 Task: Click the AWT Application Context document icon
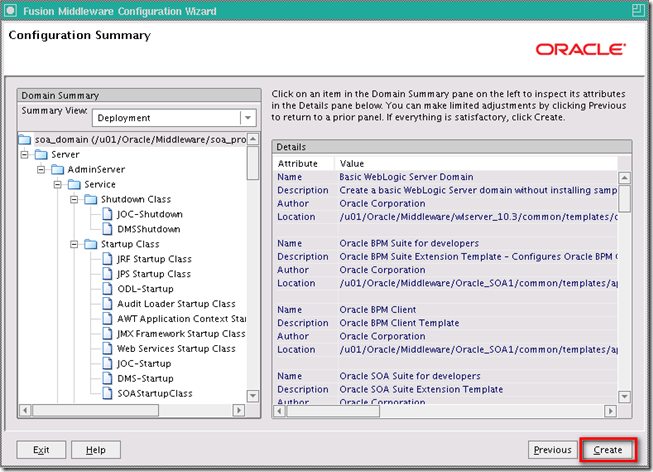tap(107, 319)
